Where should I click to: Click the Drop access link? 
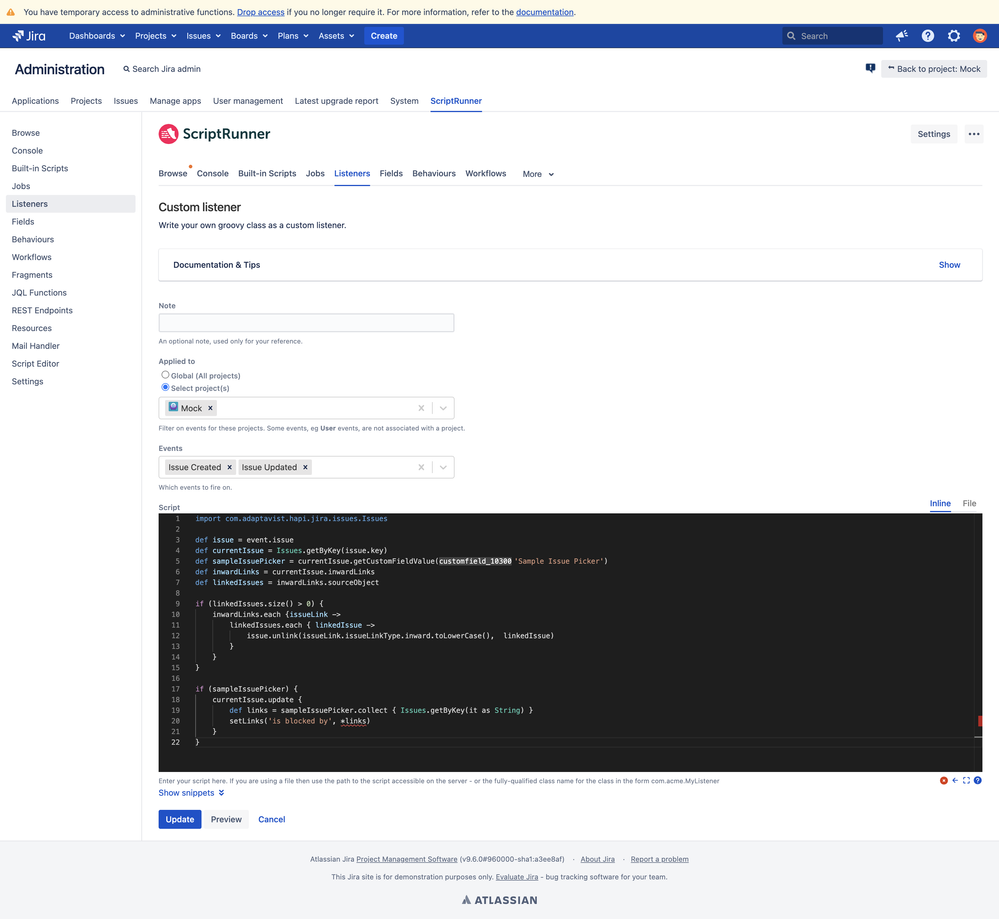click(x=261, y=12)
